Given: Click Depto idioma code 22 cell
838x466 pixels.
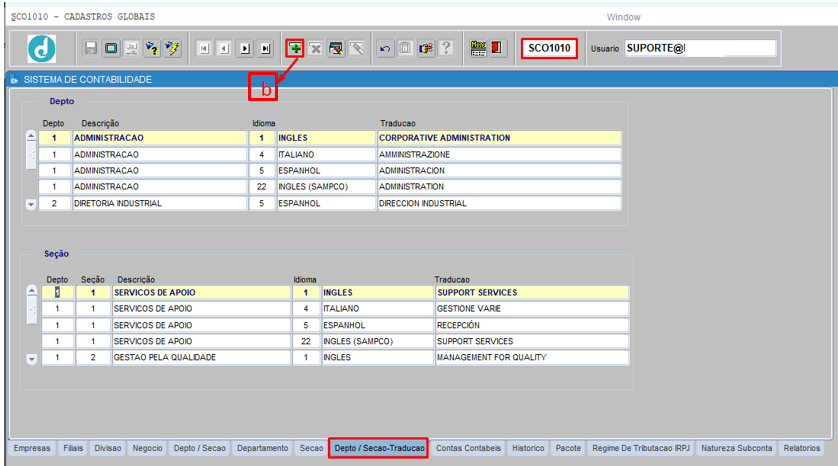Looking at the screenshot, I should tap(261, 187).
